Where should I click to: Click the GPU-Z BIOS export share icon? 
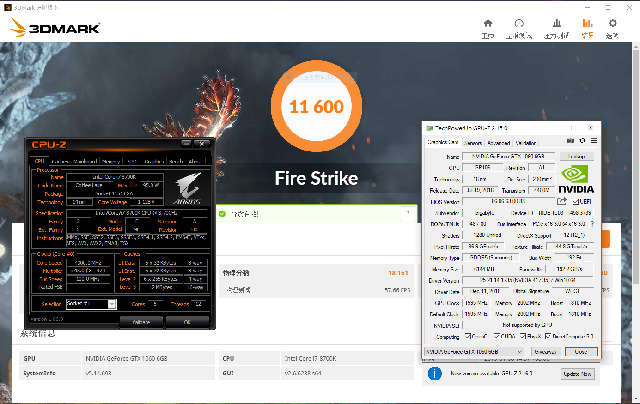coord(562,201)
